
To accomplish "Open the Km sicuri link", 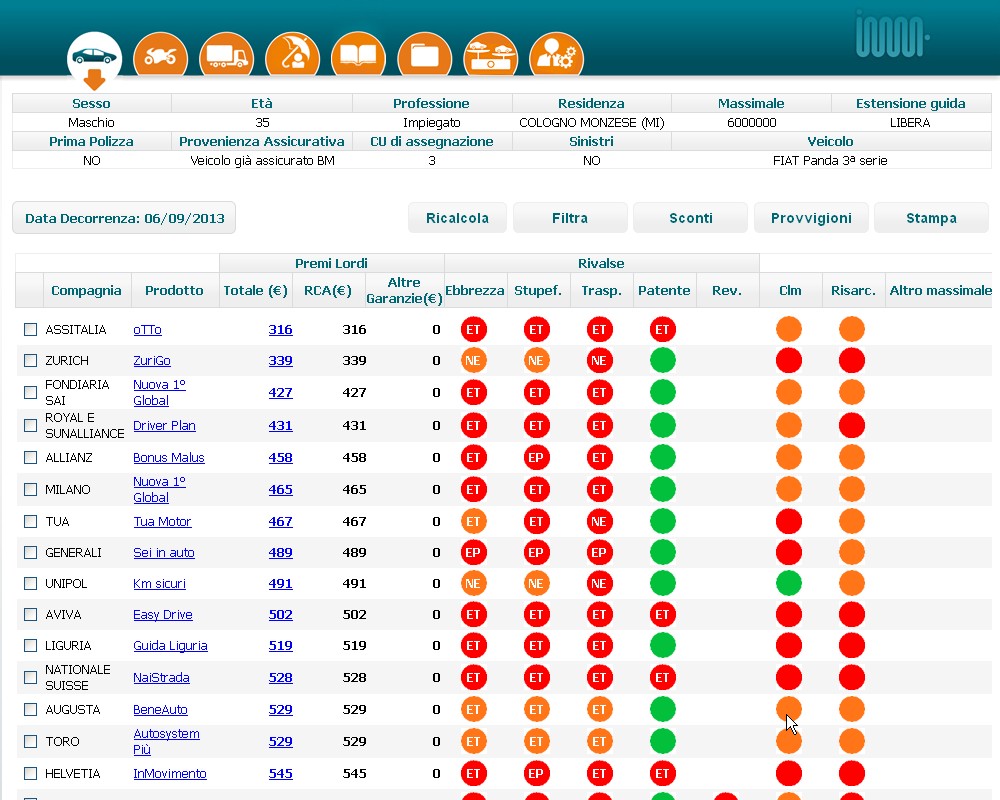I will (159, 584).
